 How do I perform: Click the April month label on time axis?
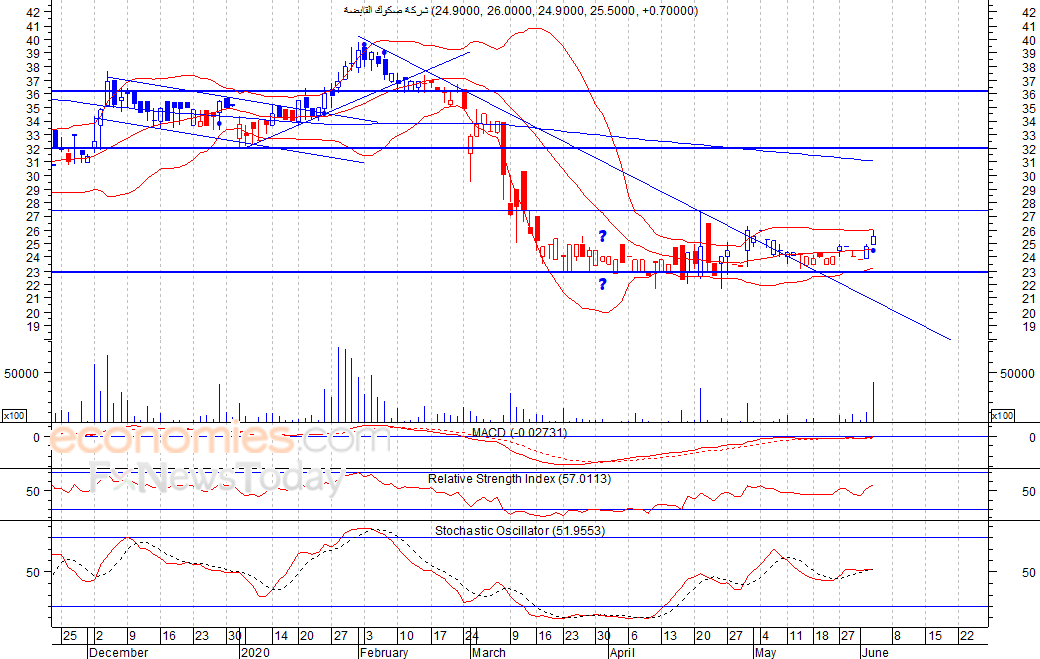point(622,652)
